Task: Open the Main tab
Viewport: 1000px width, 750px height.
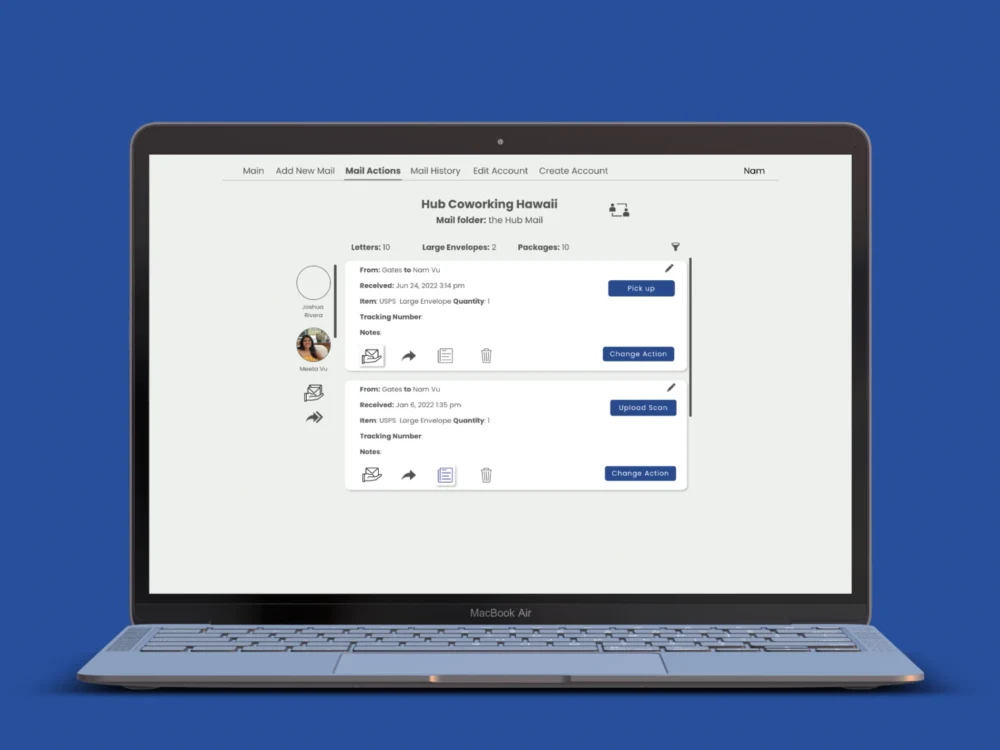Action: point(253,171)
